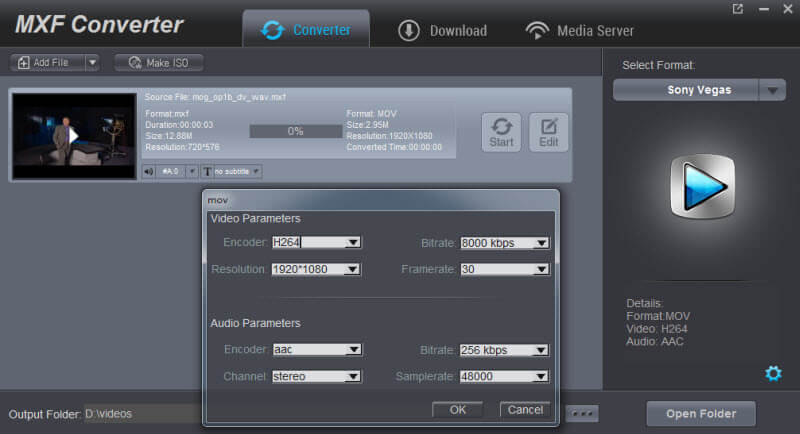Open the audio Encoder aac dropdown
The height and width of the screenshot is (434, 800).
click(x=317, y=349)
